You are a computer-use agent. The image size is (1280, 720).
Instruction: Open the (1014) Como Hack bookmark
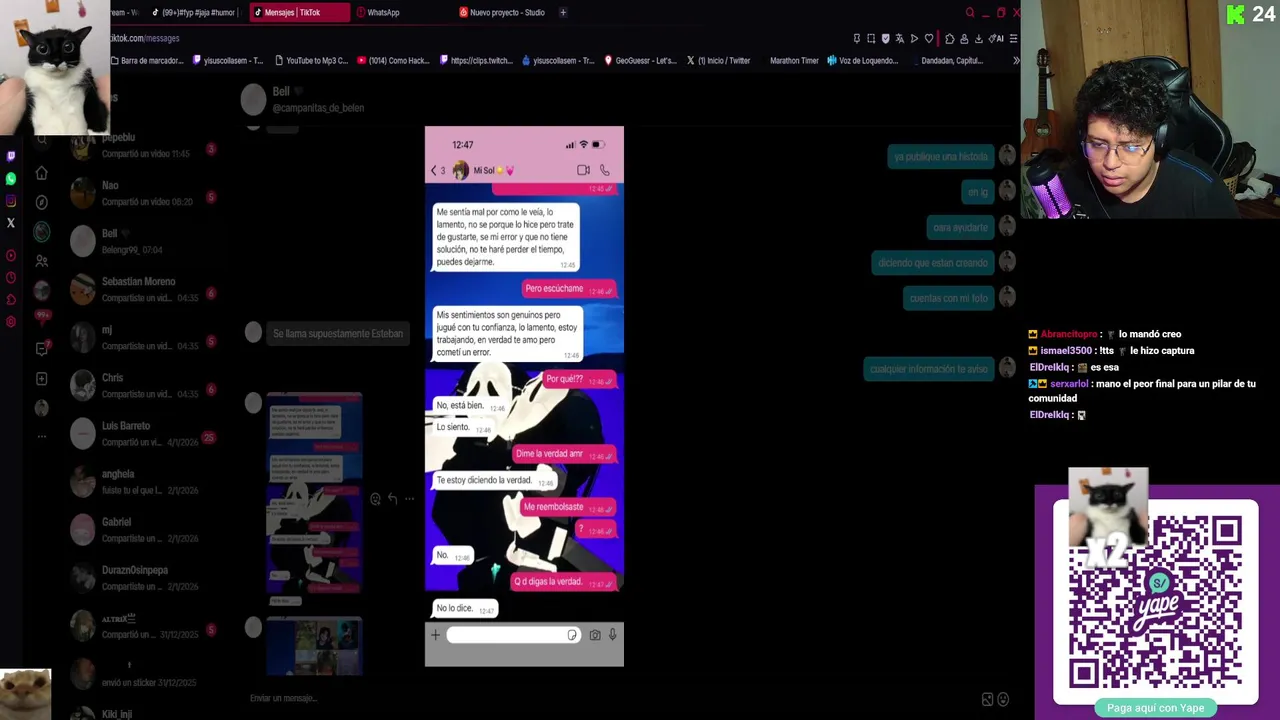pos(393,60)
